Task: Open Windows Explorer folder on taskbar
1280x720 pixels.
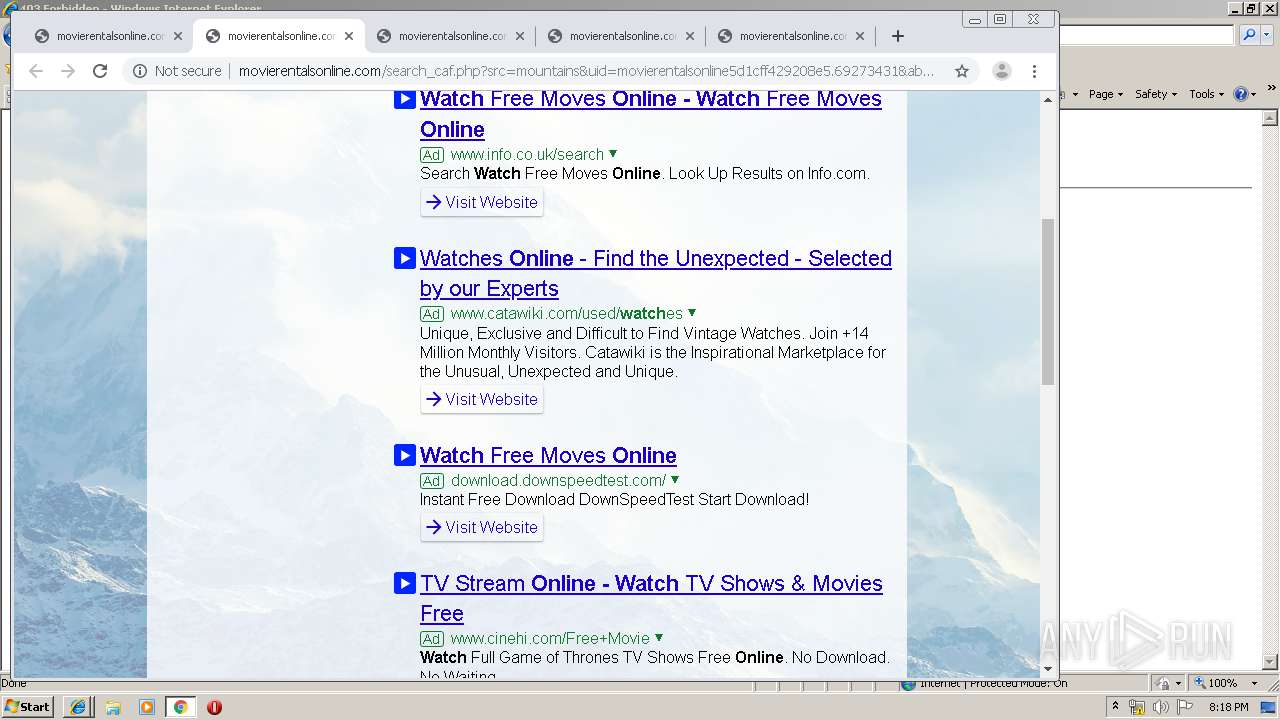Action: click(x=113, y=707)
